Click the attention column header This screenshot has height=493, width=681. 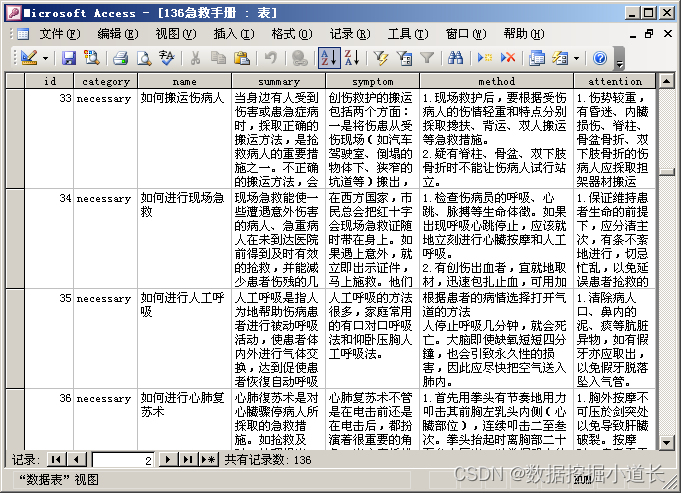(615, 81)
